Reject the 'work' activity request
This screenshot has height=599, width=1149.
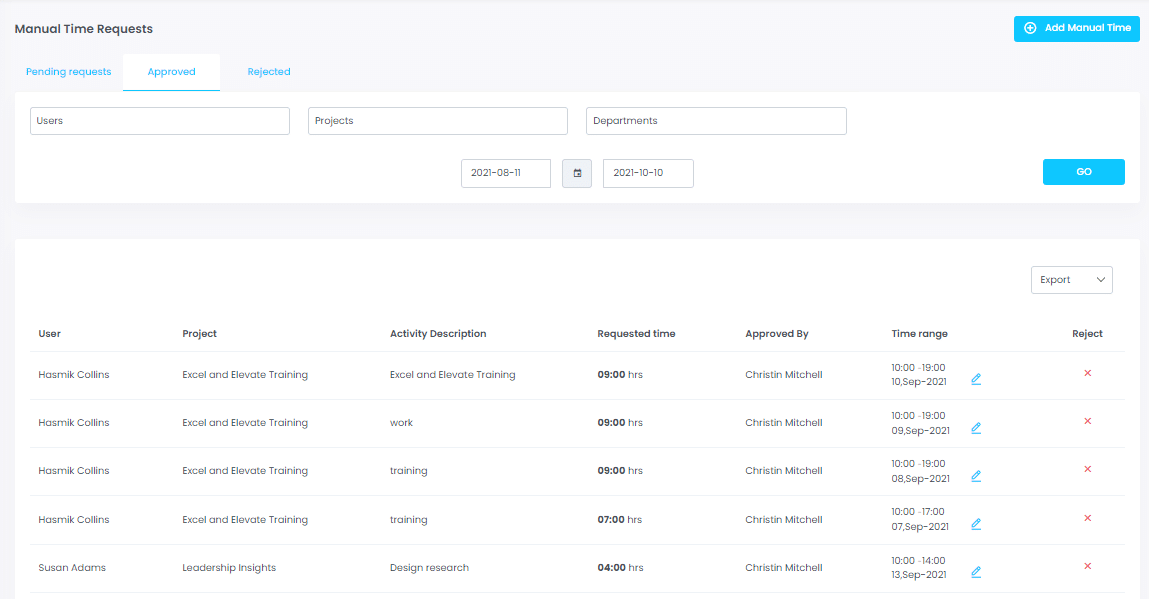click(x=1087, y=421)
